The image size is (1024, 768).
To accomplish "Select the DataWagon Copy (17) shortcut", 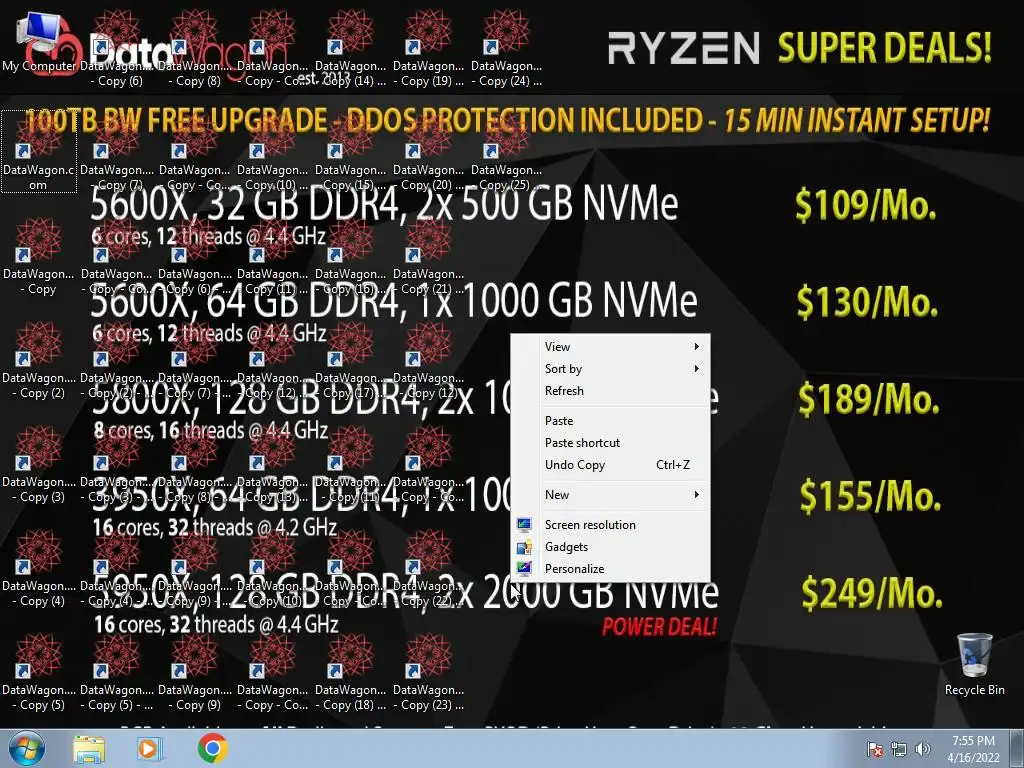I will pyautogui.click(x=350, y=360).
